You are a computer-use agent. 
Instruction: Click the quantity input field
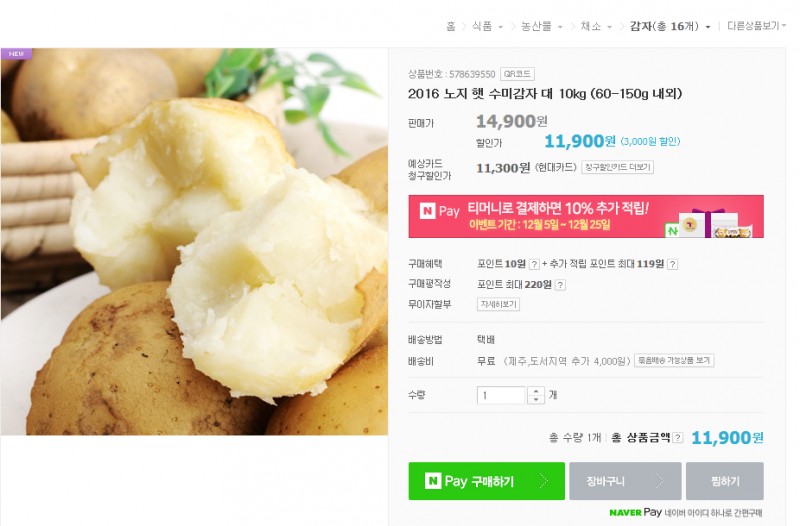[x=501, y=395]
